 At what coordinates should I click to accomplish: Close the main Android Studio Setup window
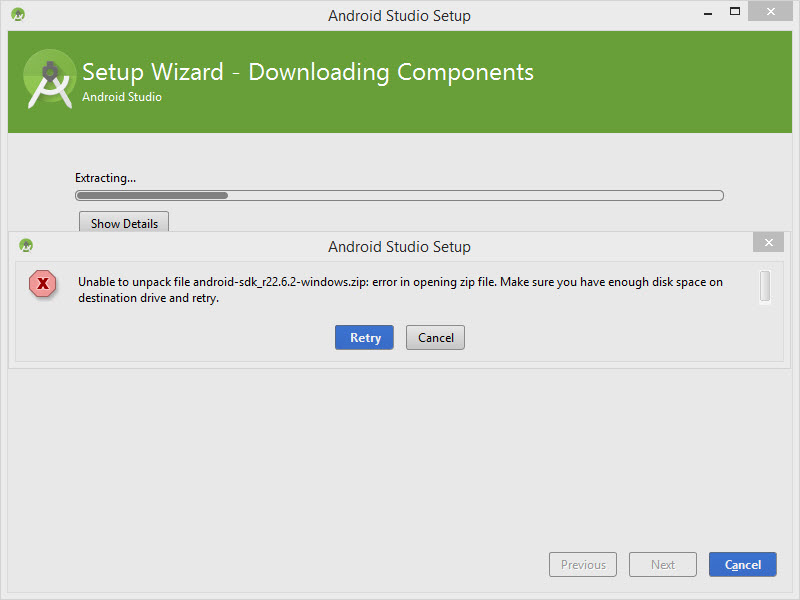click(x=770, y=11)
